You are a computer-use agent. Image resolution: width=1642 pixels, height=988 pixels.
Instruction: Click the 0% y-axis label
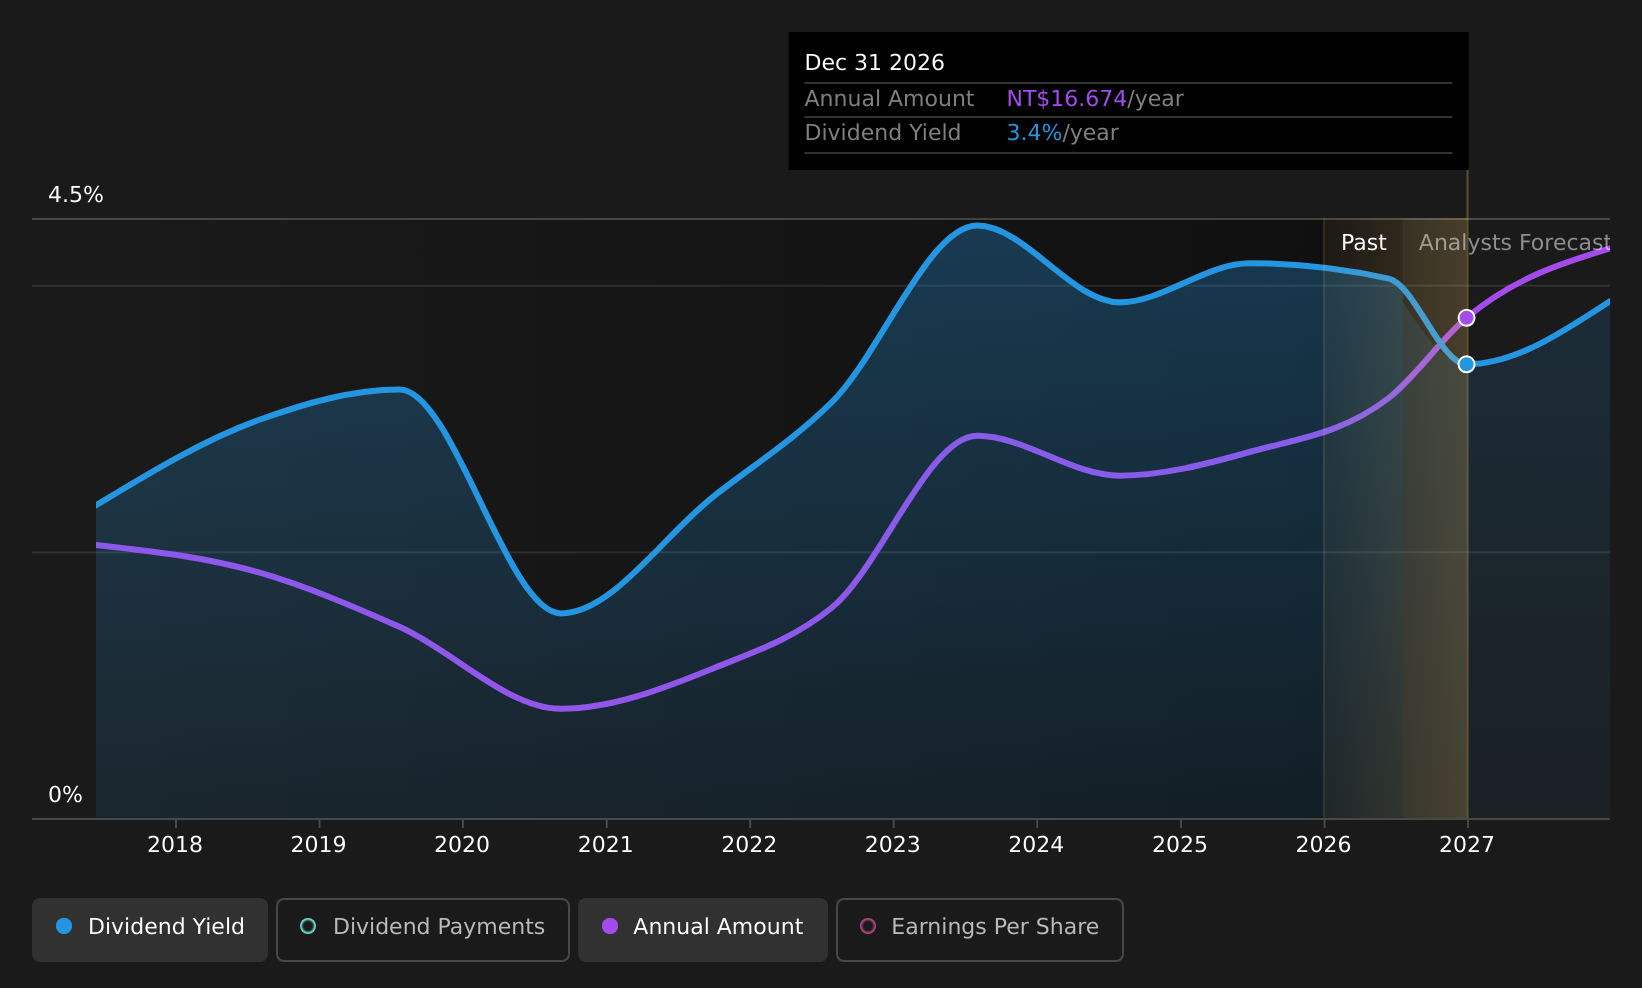[x=66, y=795]
